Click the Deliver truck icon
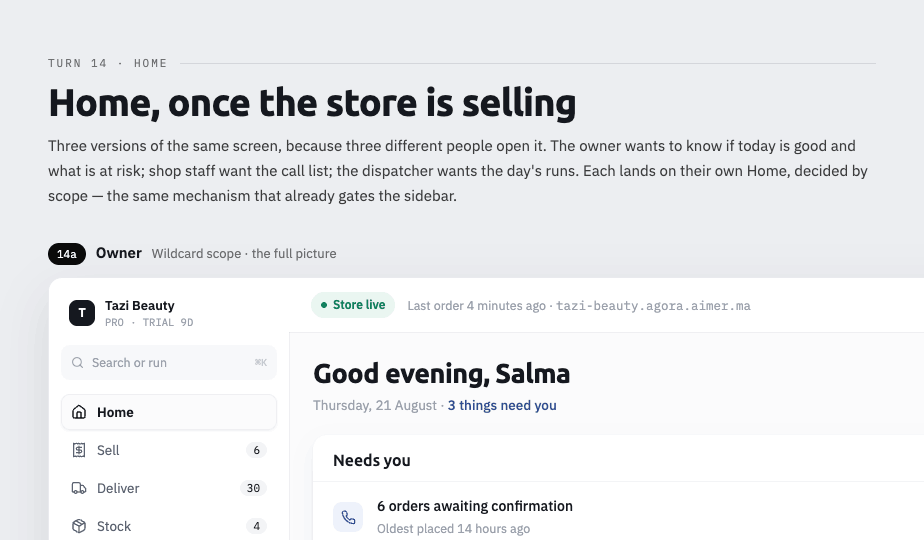Image resolution: width=924 pixels, height=540 pixels. coord(79,488)
